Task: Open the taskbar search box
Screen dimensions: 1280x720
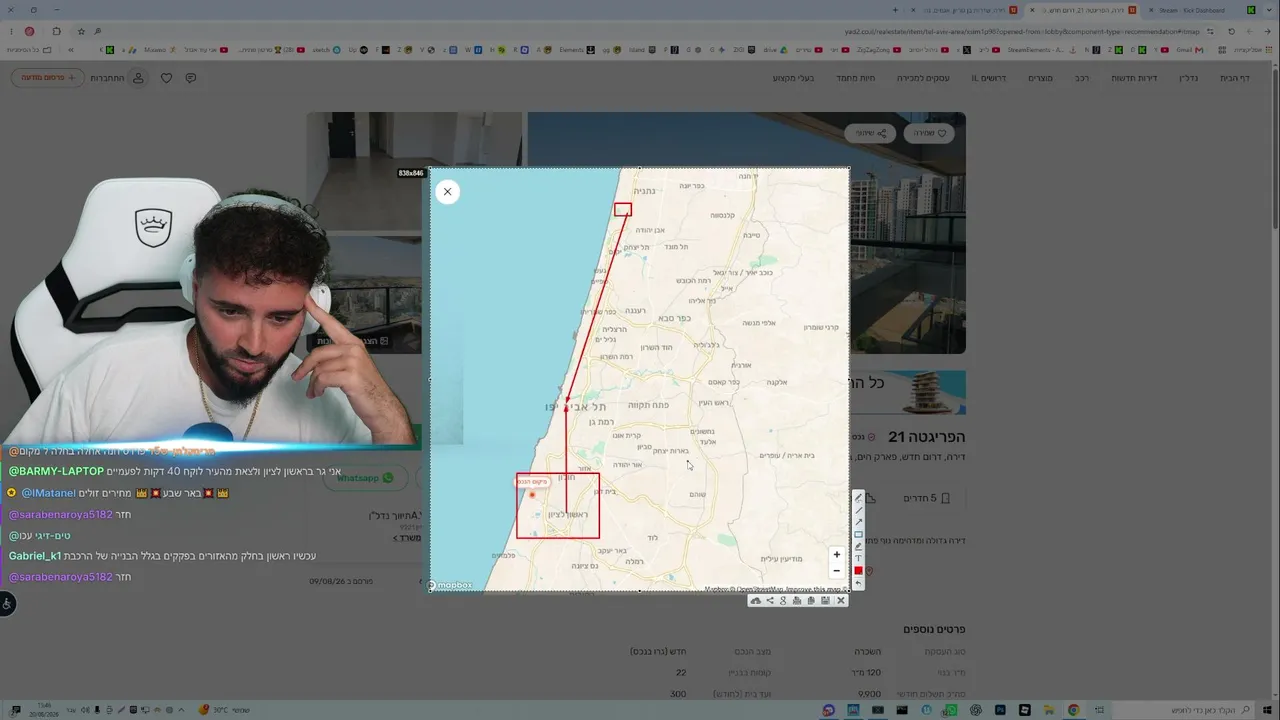Action: click(x=1184, y=710)
